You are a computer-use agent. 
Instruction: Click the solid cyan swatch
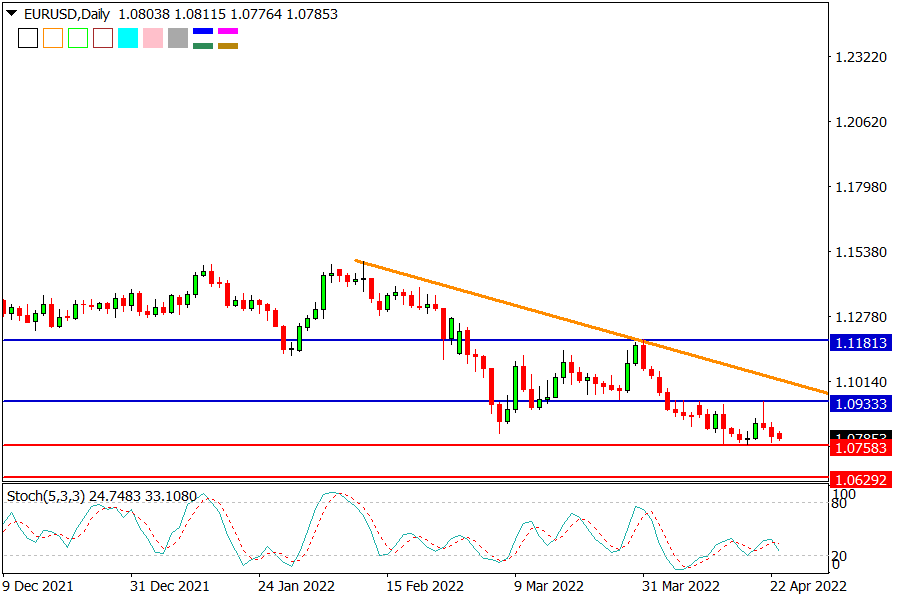[128, 38]
